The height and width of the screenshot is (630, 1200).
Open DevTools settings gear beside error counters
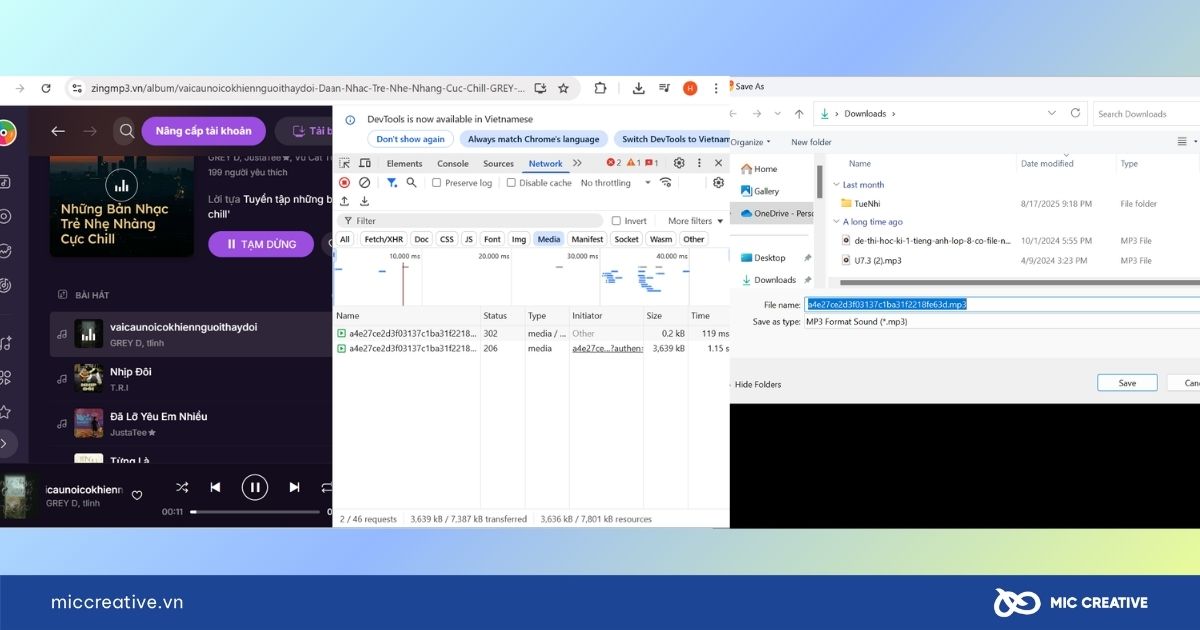click(679, 163)
